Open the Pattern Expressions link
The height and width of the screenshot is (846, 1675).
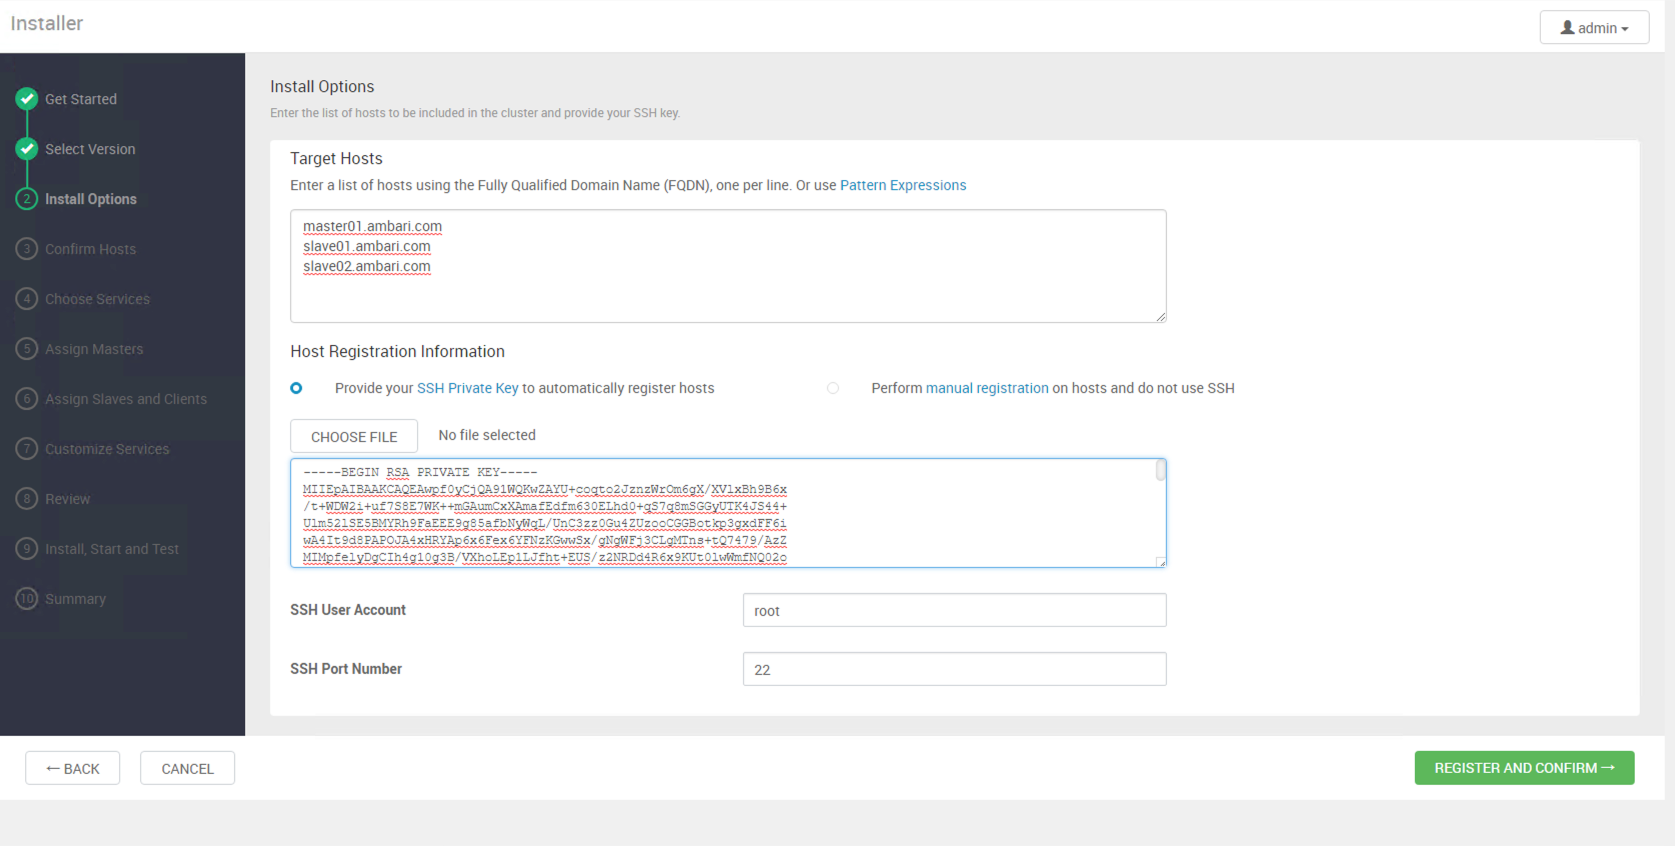coord(903,185)
